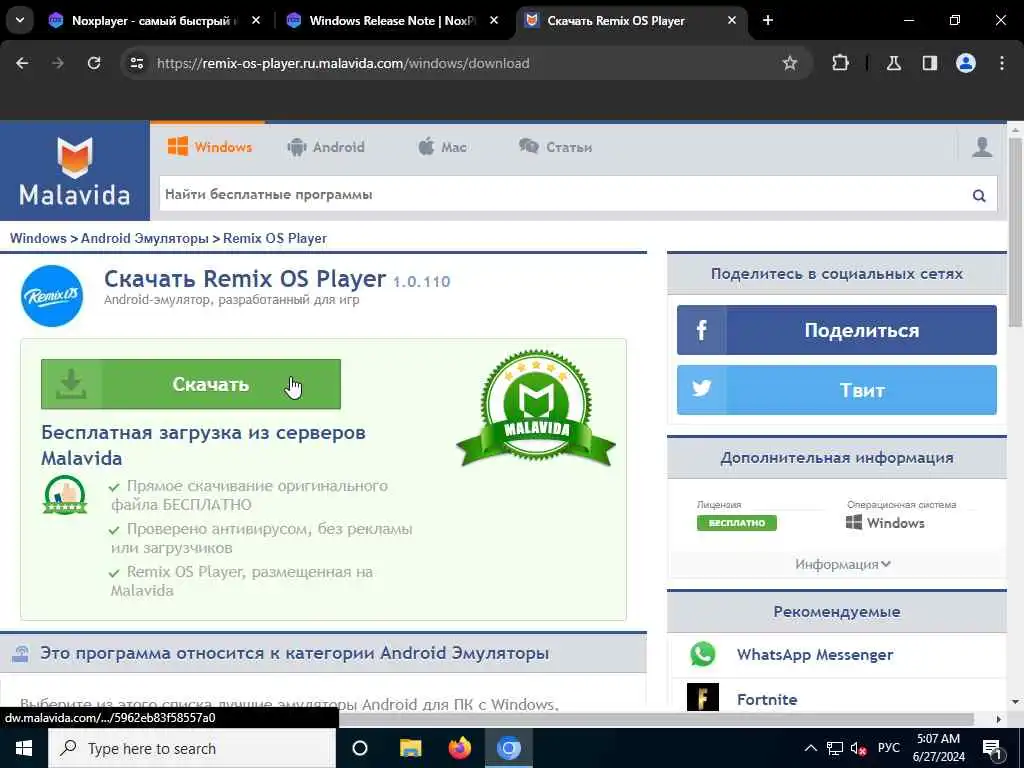Open the Chrome three-dot menu
Image resolution: width=1024 pixels, height=768 pixels.
(x=1002, y=63)
